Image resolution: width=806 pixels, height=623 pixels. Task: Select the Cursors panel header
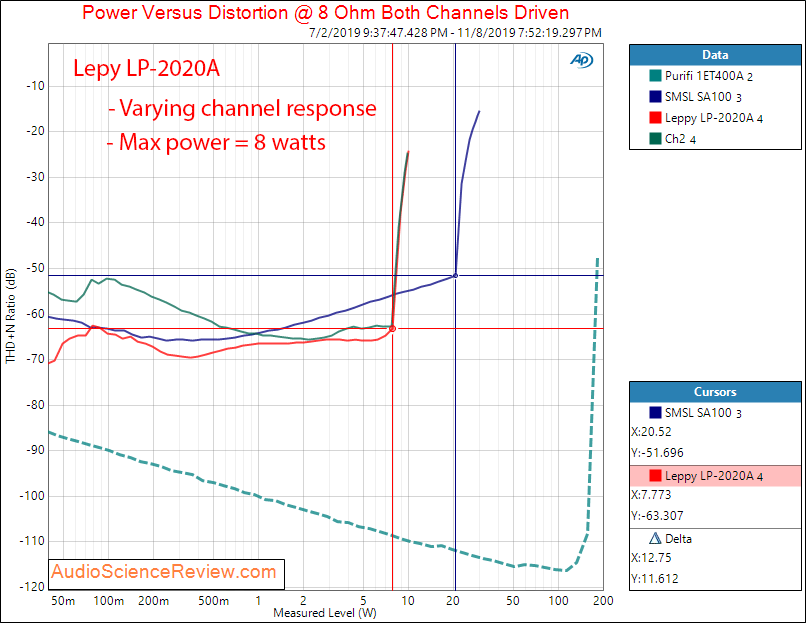(715, 392)
